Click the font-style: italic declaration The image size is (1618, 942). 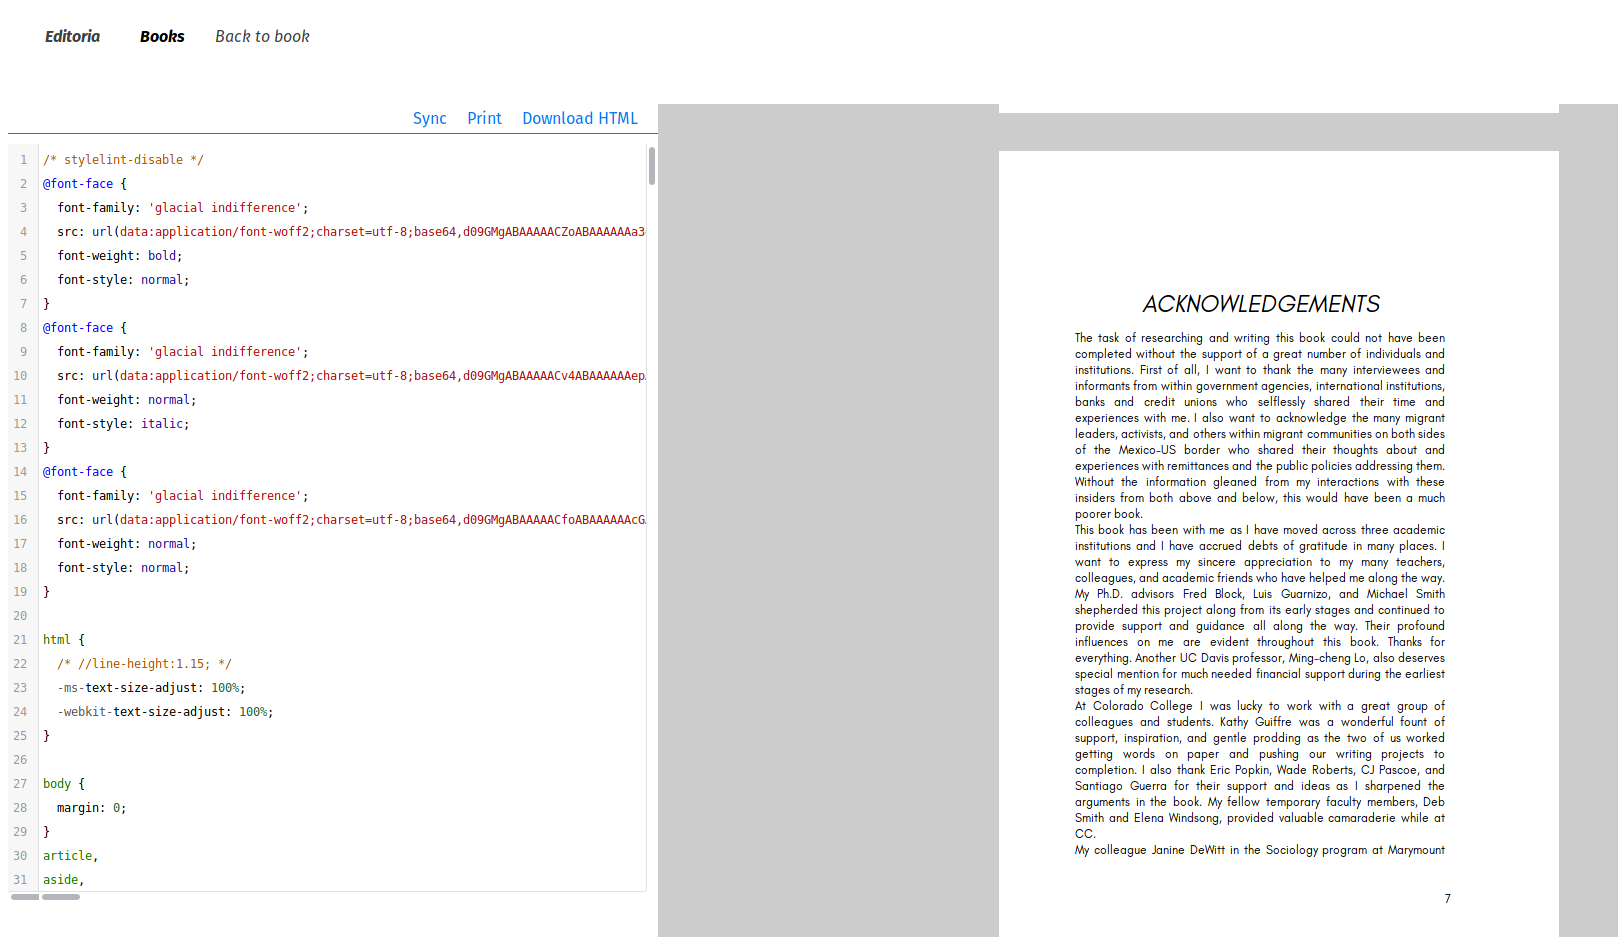coord(123,424)
